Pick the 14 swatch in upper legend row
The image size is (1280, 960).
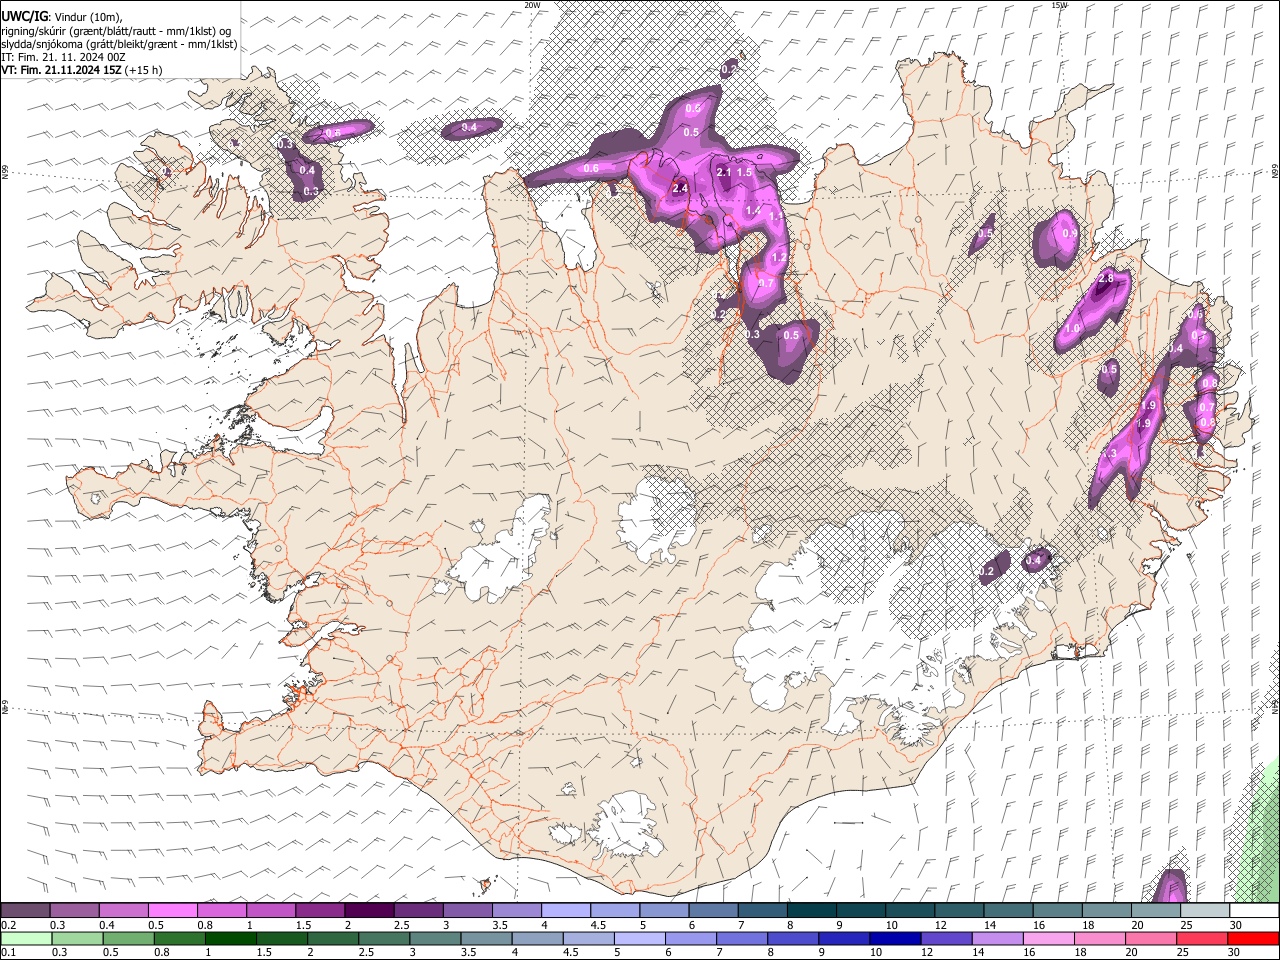point(1008,910)
